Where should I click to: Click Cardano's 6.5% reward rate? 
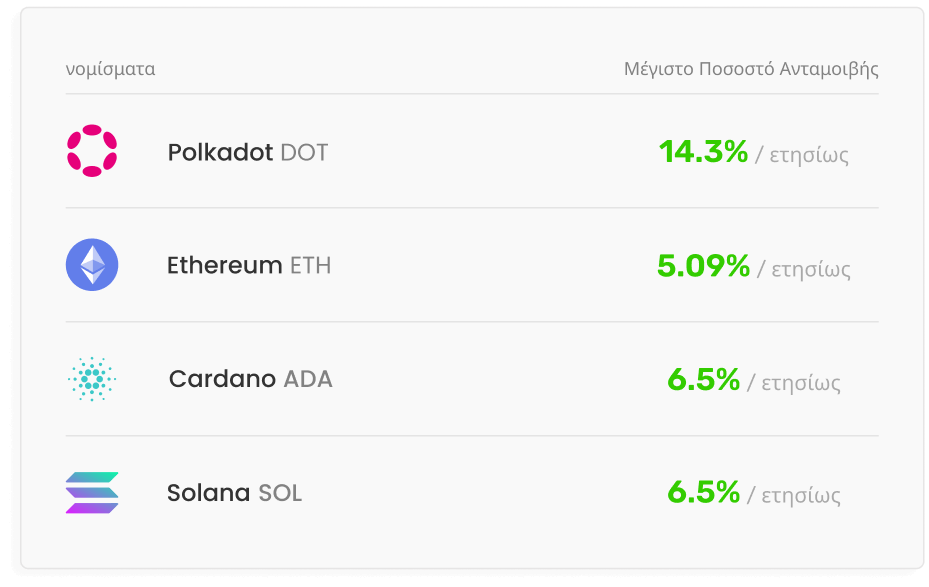703,380
